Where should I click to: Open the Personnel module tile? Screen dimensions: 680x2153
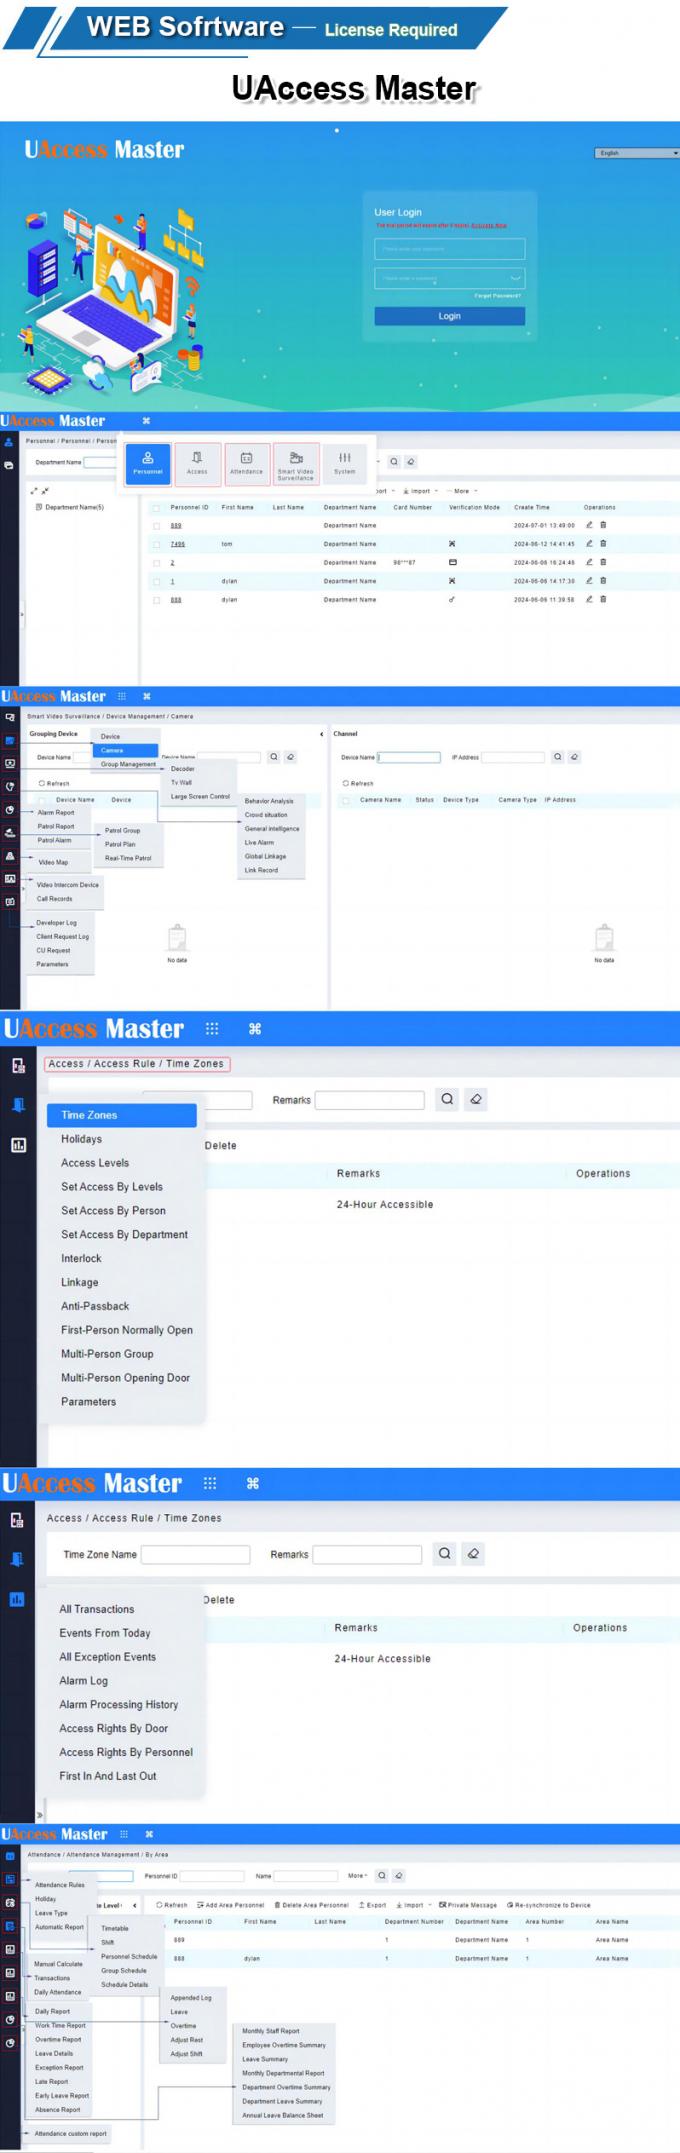click(x=148, y=464)
